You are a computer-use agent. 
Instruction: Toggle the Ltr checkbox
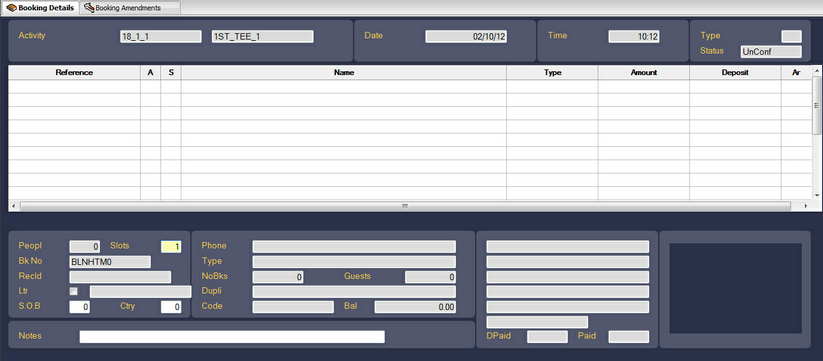(x=74, y=291)
